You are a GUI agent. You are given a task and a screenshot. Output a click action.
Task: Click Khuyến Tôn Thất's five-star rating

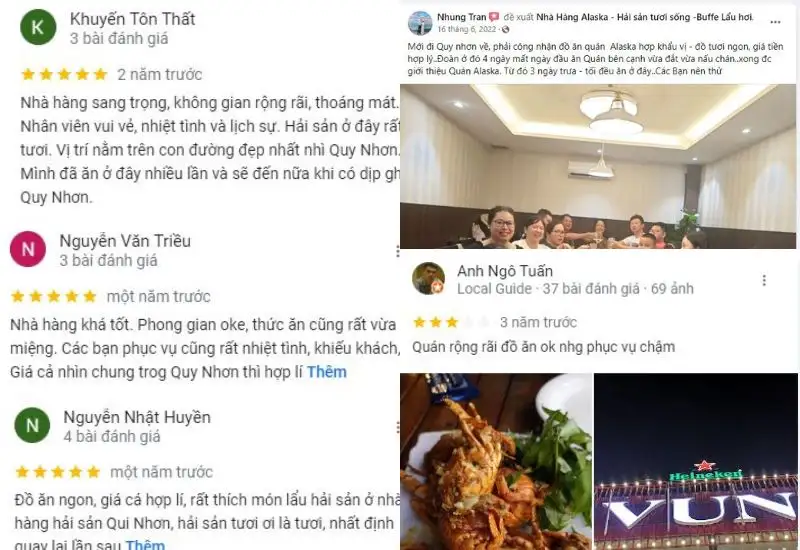click(64, 74)
